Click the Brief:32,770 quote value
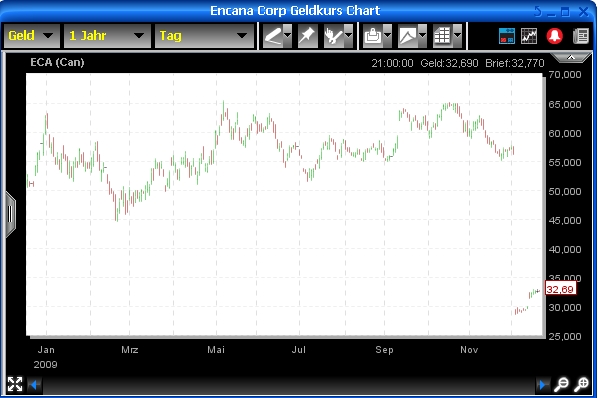The height and width of the screenshot is (398, 598). pyautogui.click(x=514, y=63)
